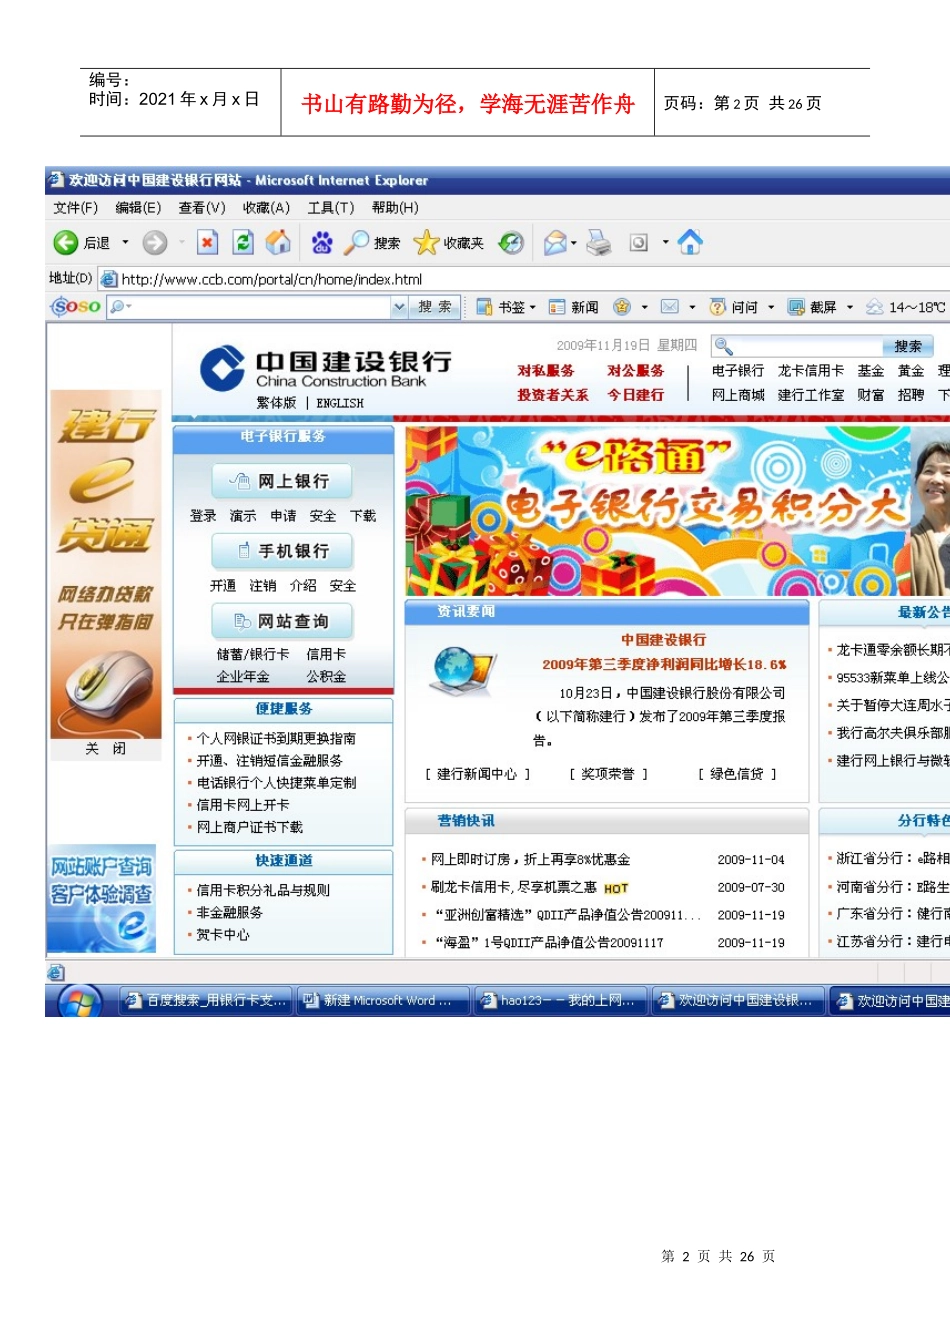The height and width of the screenshot is (1344, 950).
Task: Click 个人网银证书到期更换指南 link
Action: [276, 739]
